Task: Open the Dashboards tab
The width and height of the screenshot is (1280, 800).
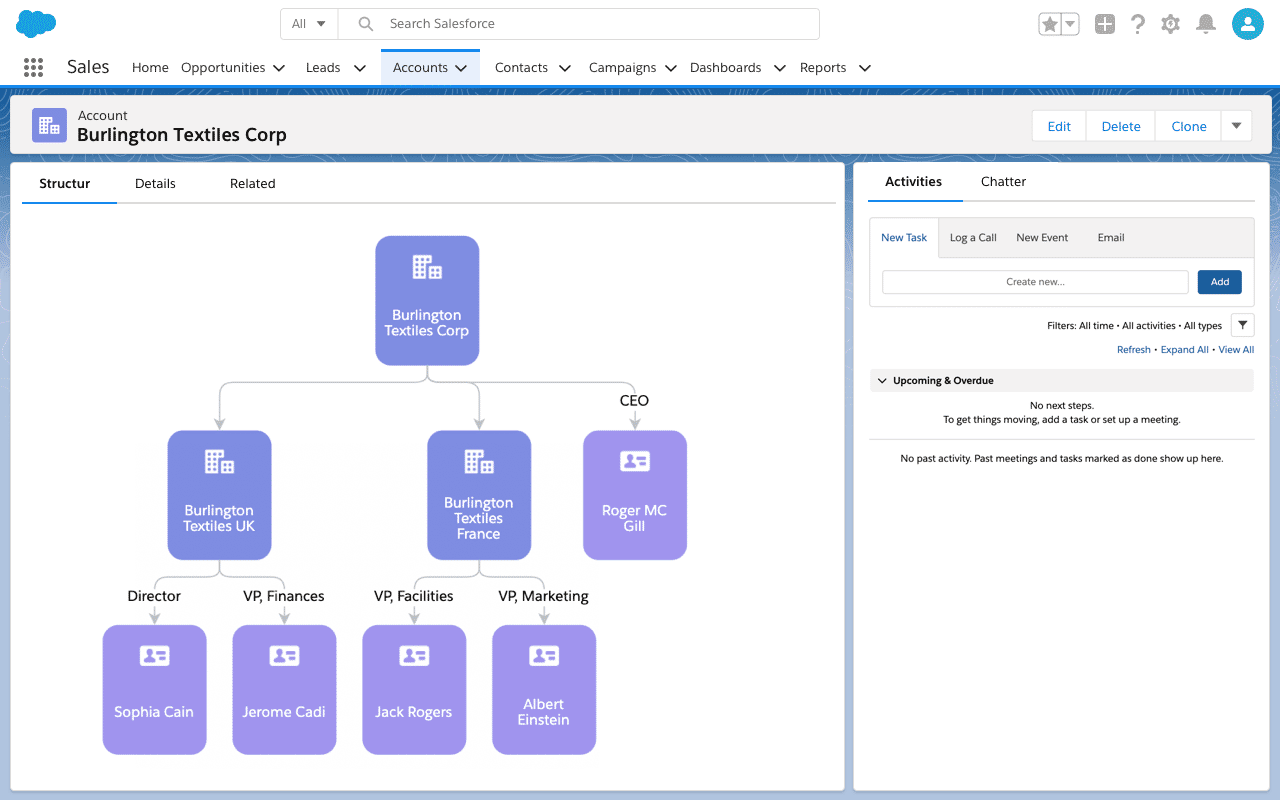Action: pyautogui.click(x=726, y=68)
